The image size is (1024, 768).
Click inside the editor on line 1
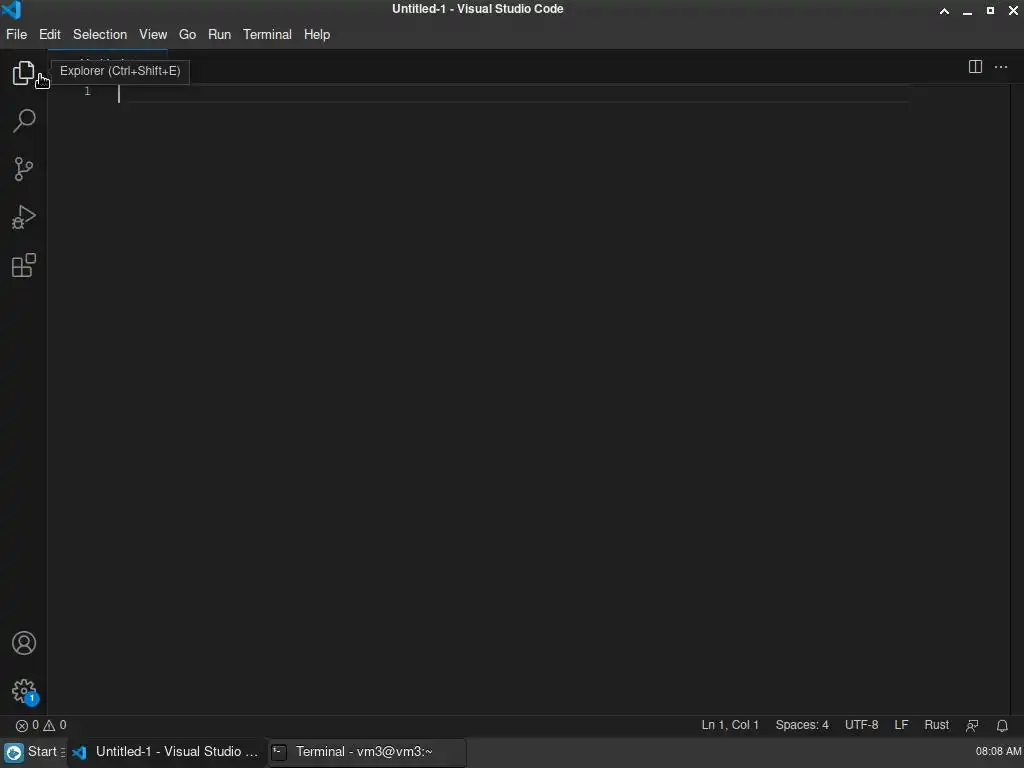pyautogui.click(x=513, y=93)
